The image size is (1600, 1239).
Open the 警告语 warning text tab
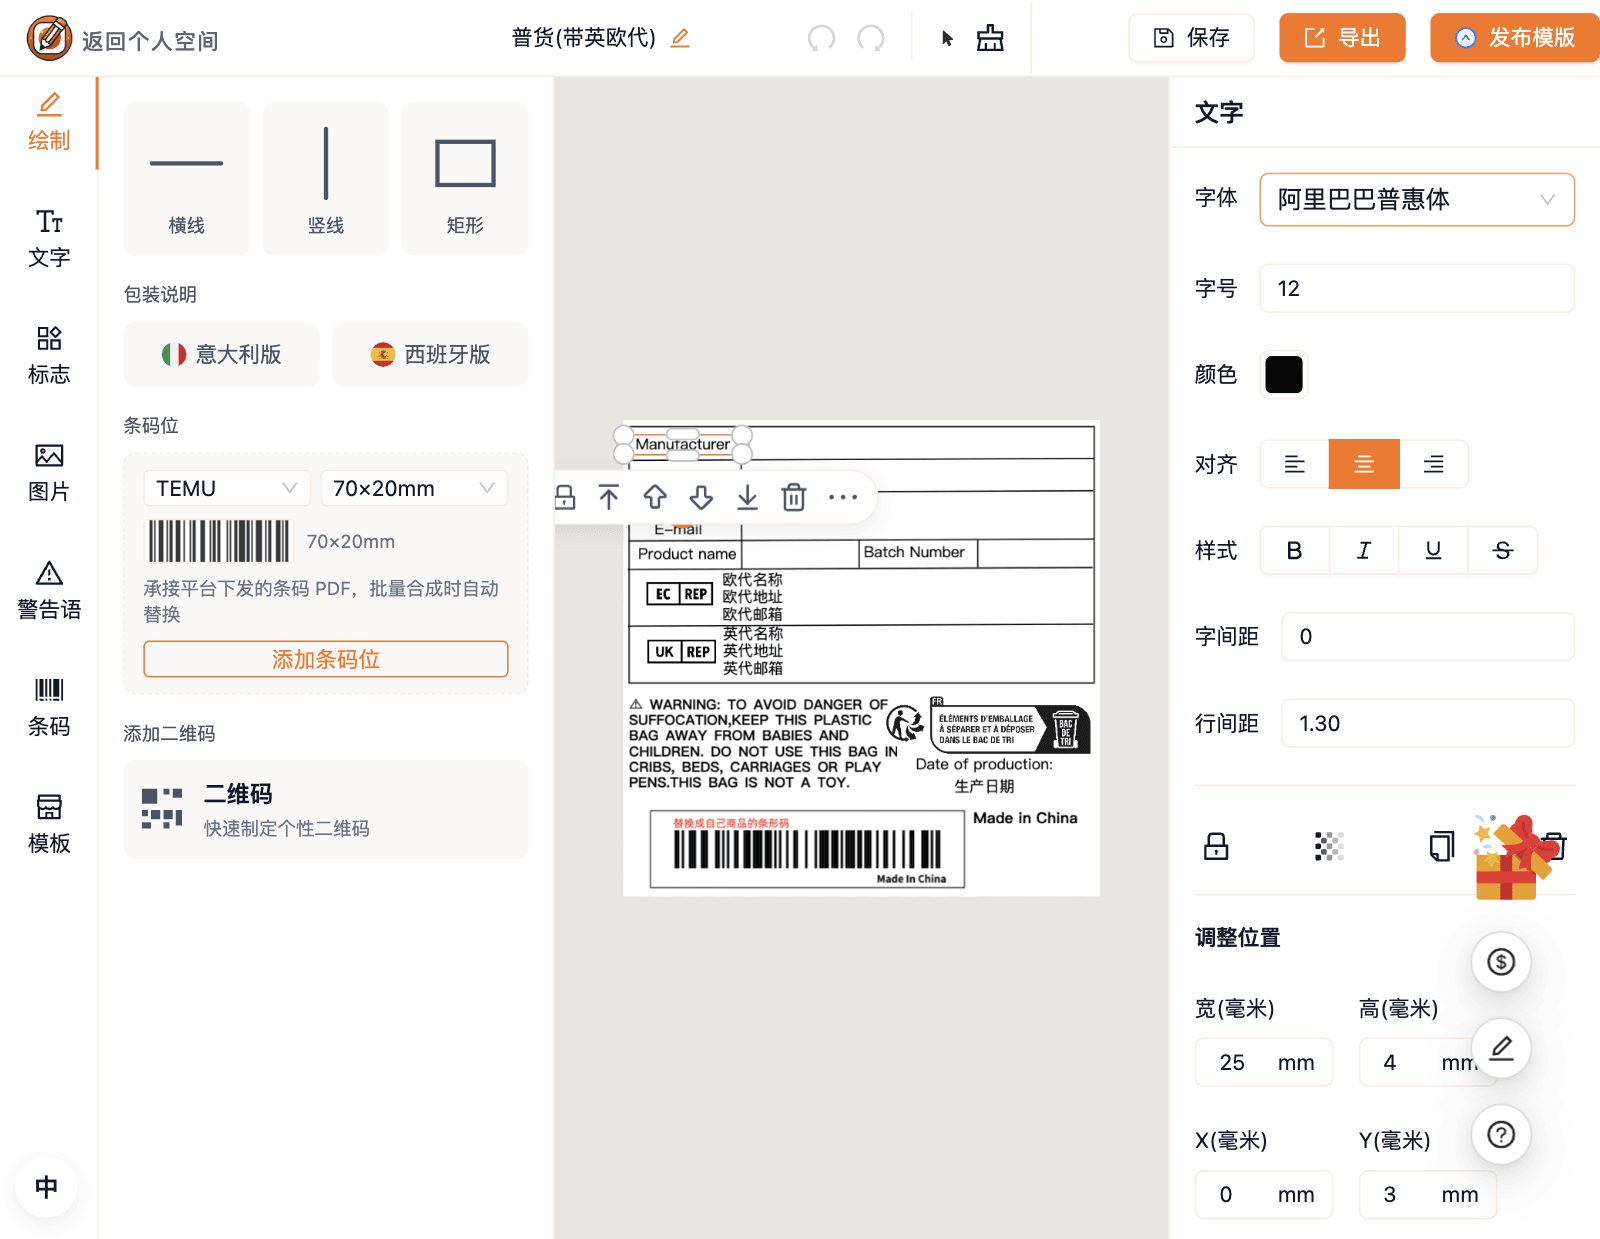pos(49,590)
